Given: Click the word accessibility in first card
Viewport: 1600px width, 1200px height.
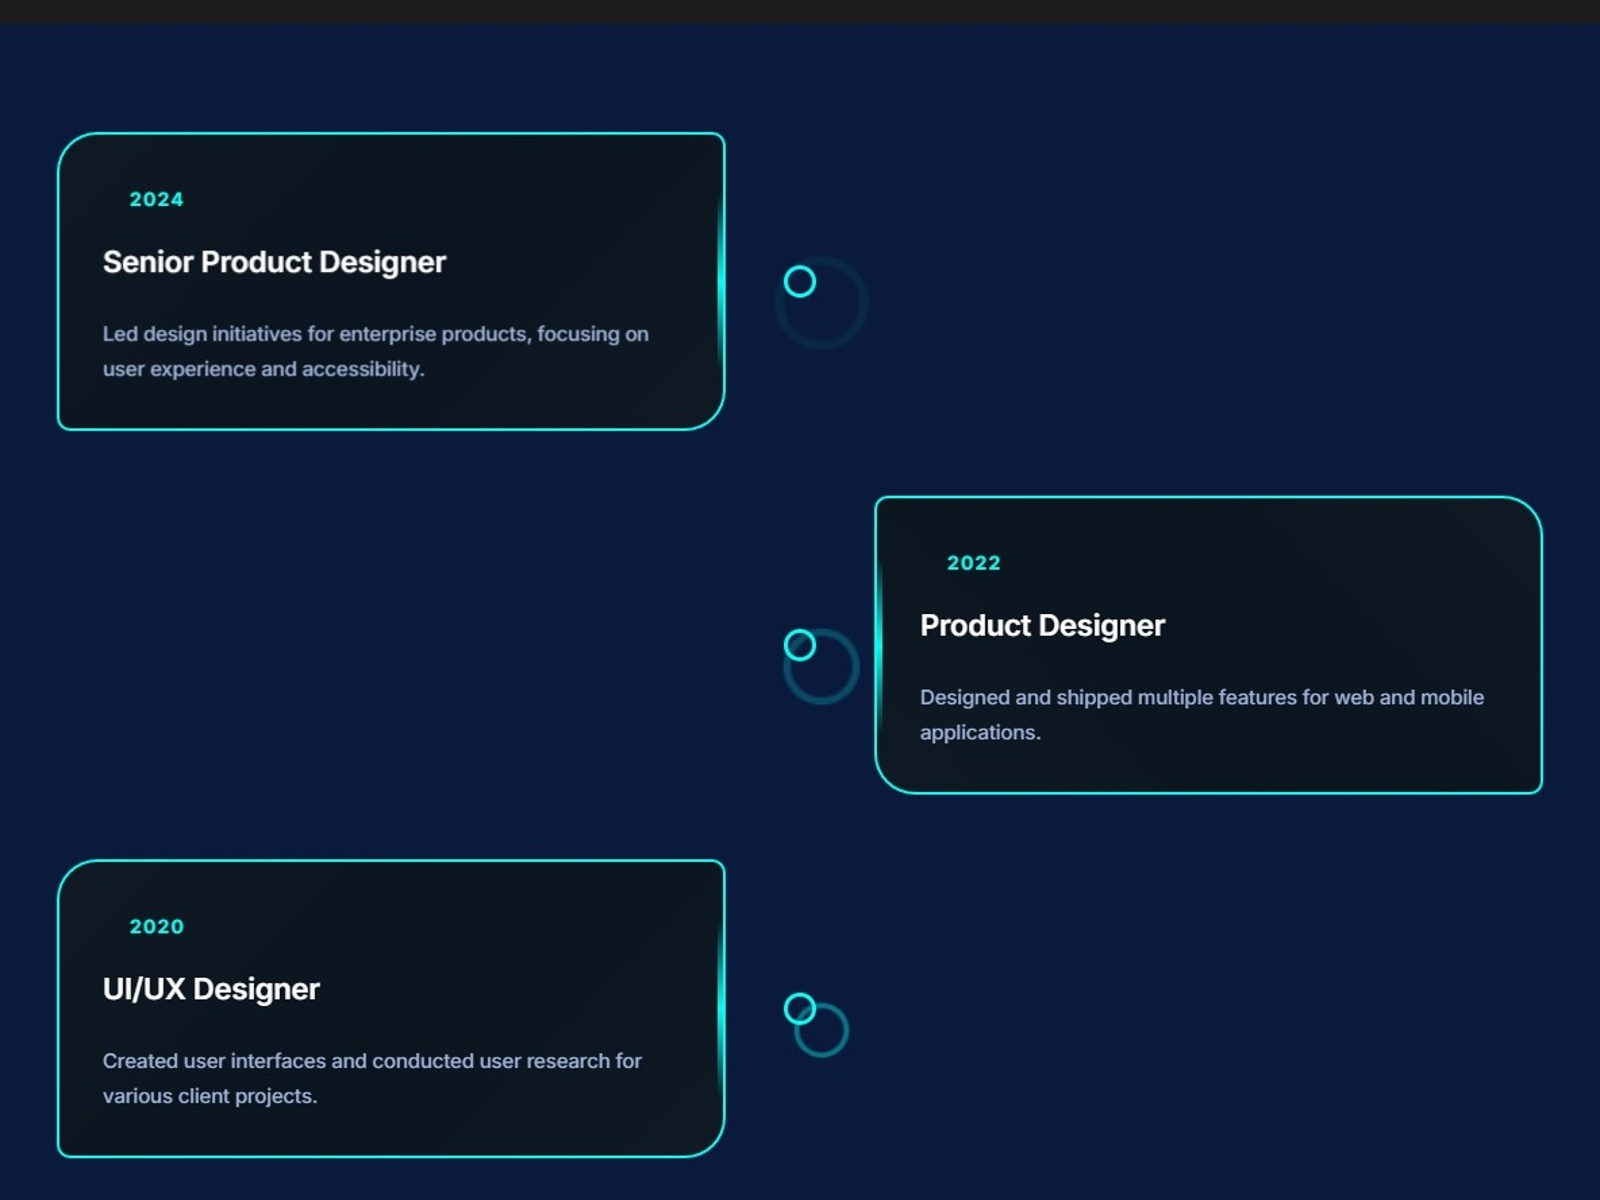Looking at the screenshot, I should tap(362, 369).
